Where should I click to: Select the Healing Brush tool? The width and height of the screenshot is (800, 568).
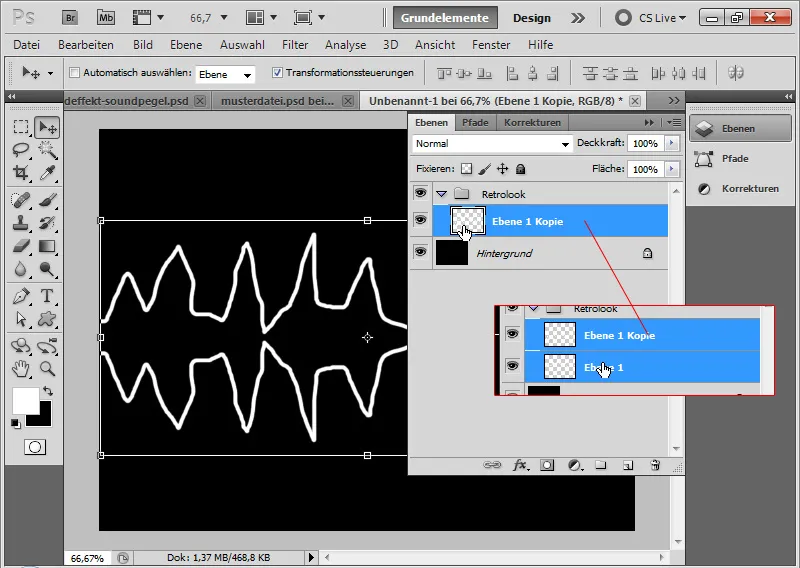click(x=21, y=200)
